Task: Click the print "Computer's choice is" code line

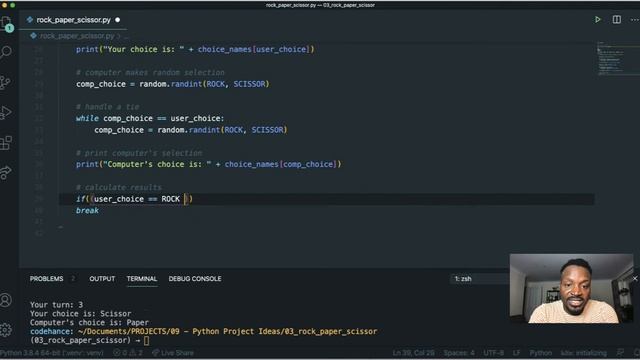Action: click(209, 164)
